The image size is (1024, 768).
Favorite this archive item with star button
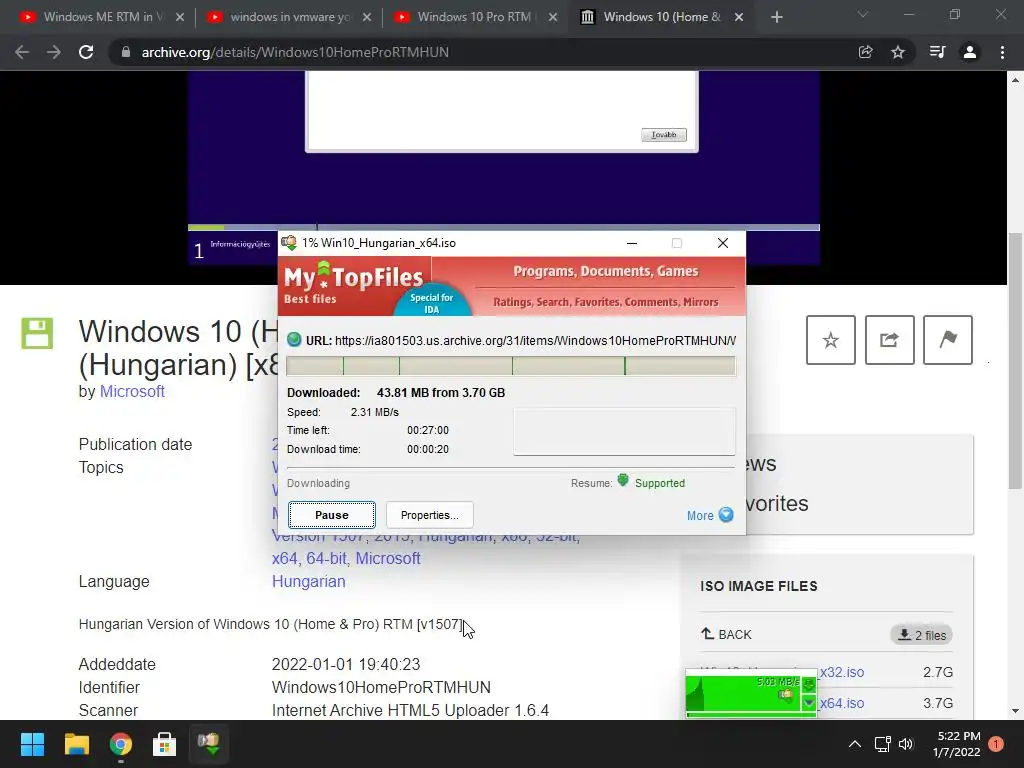point(831,340)
